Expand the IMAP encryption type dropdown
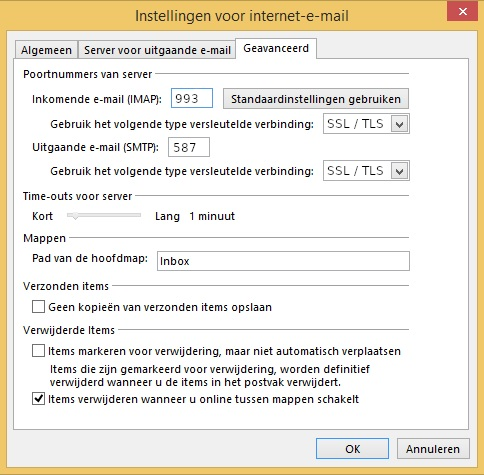Viewport: 484px width, 475px height. click(x=366, y=124)
